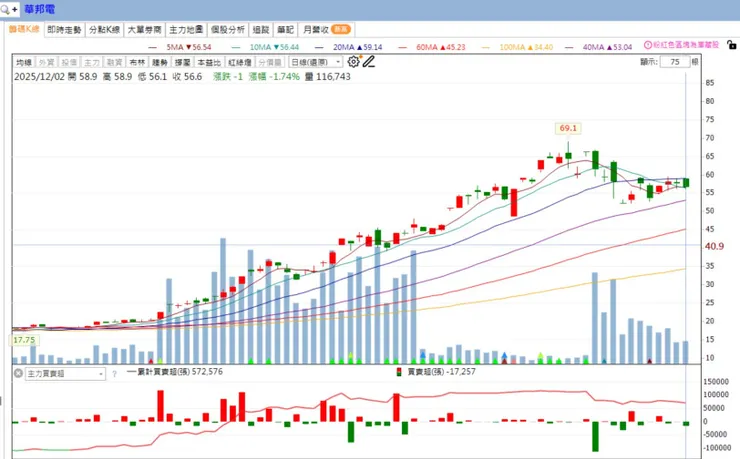Screen dimensions: 740x459
Task: Close the 主力買賣超 indicator panel
Action: tap(18, 373)
